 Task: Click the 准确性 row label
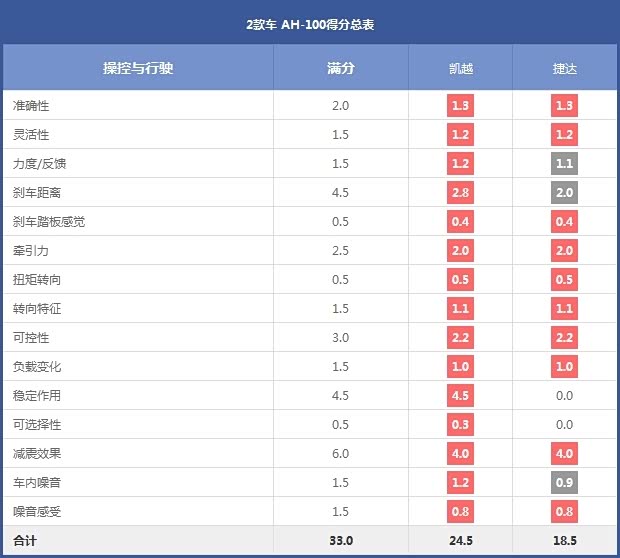point(31,105)
